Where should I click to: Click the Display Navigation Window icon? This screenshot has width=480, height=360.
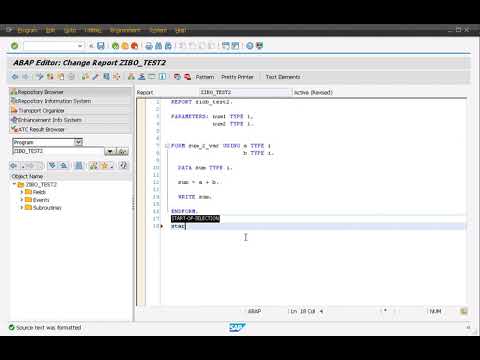(142, 77)
